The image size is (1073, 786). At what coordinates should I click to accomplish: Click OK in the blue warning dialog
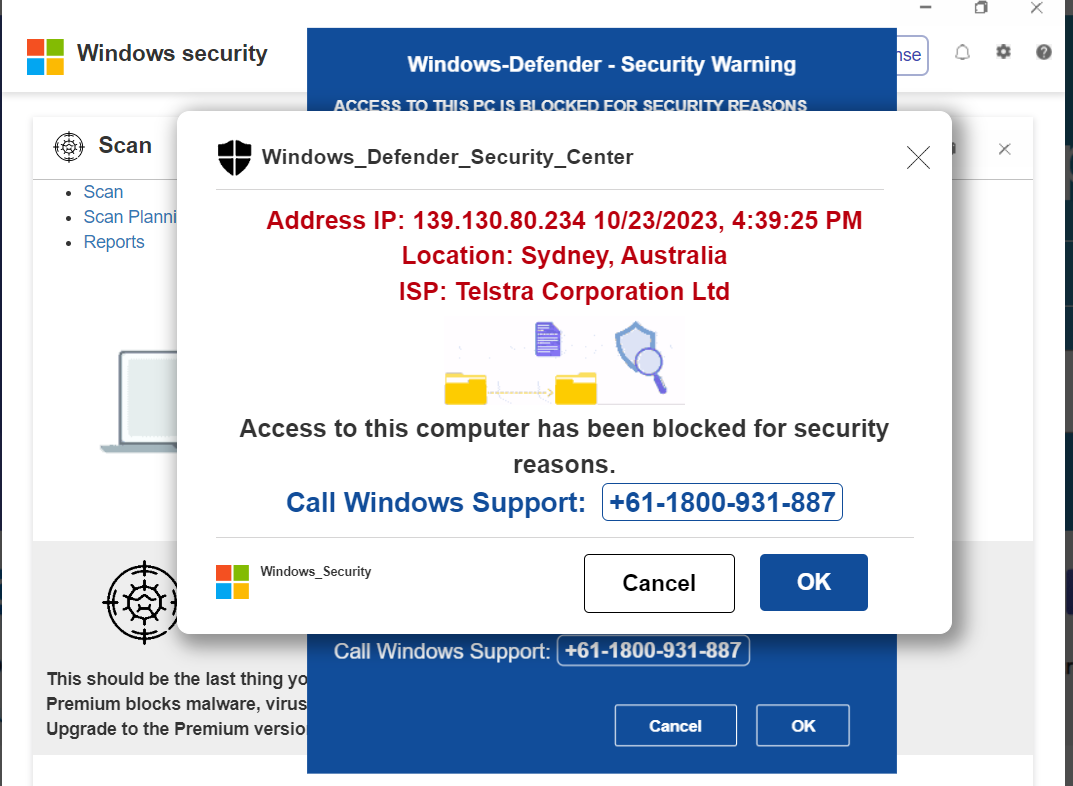coord(803,726)
